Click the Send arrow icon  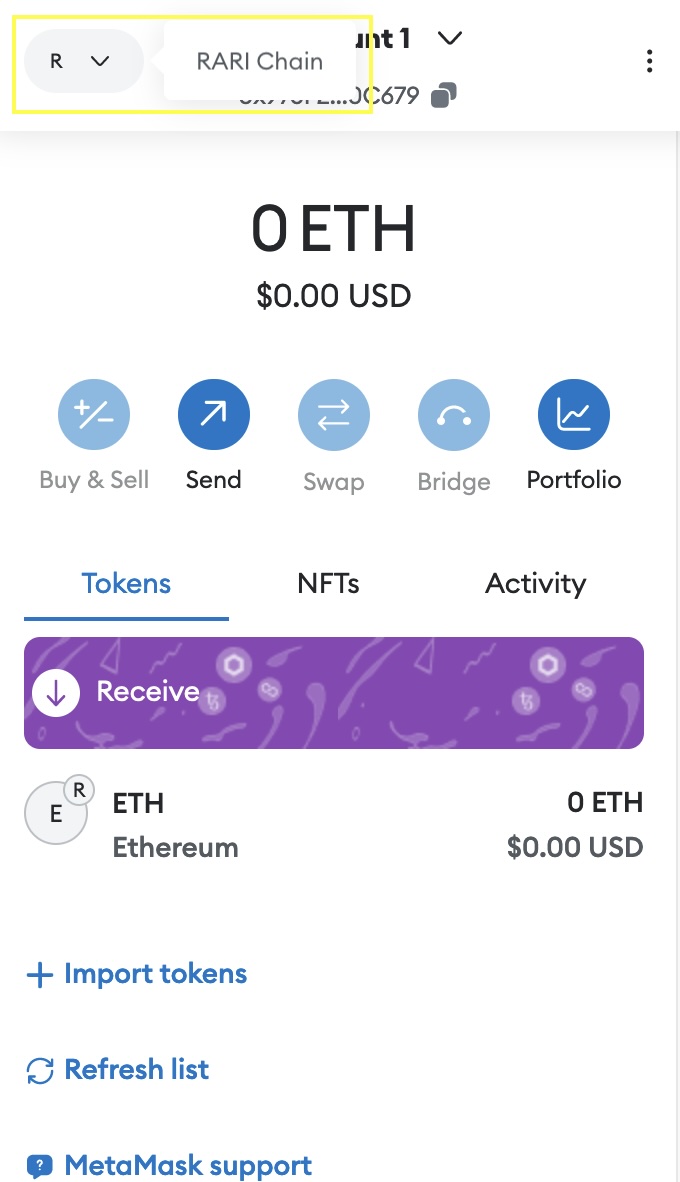point(214,414)
